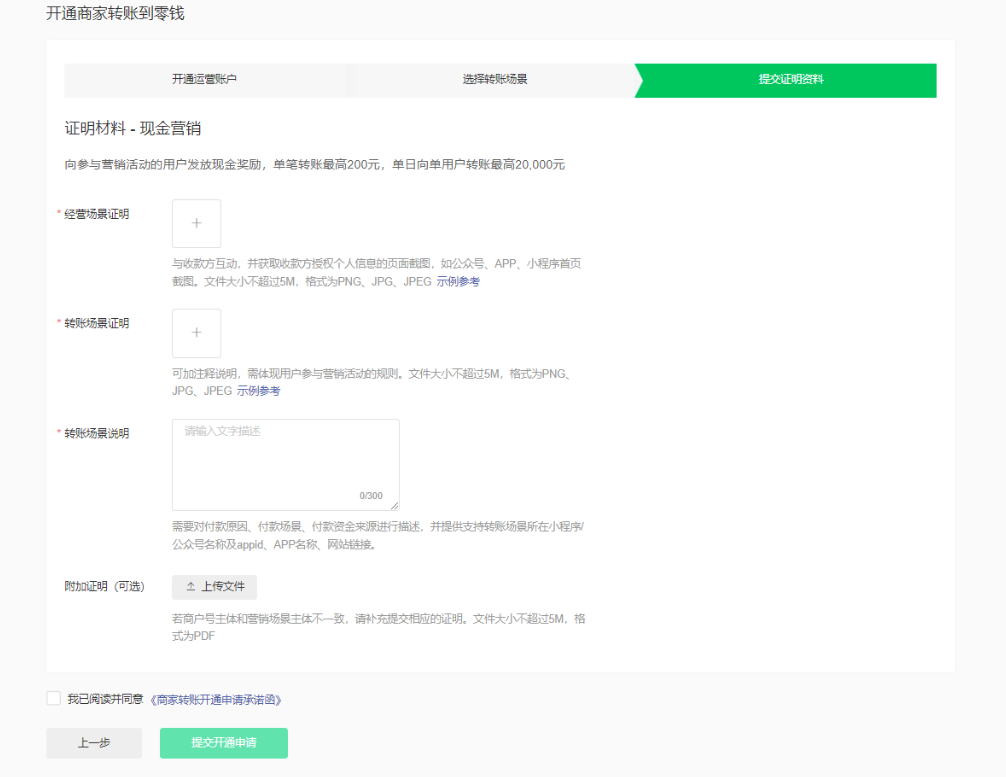Click the 附加证明 (可选) label
The image size is (1006, 777).
(104, 586)
